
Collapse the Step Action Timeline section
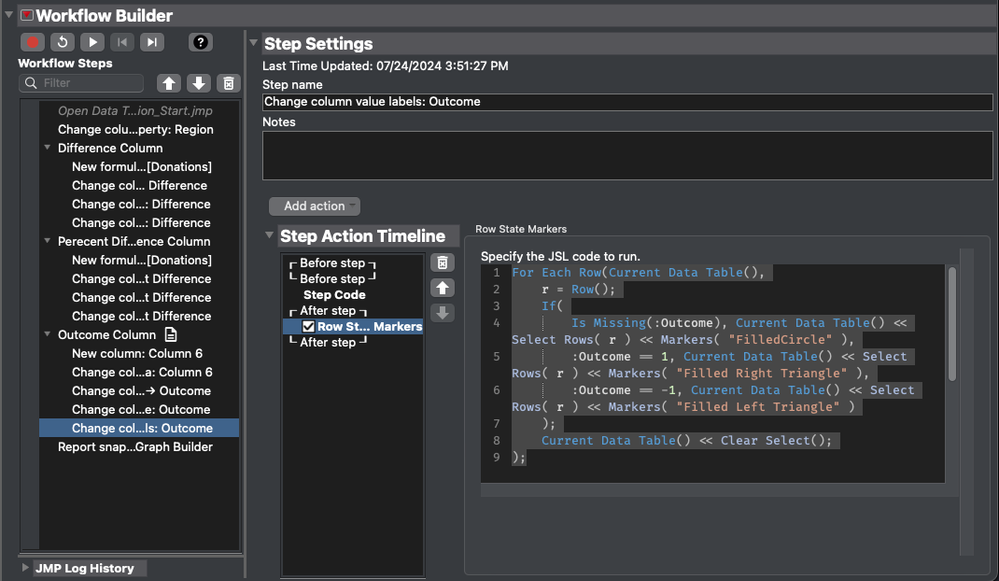click(x=270, y=235)
